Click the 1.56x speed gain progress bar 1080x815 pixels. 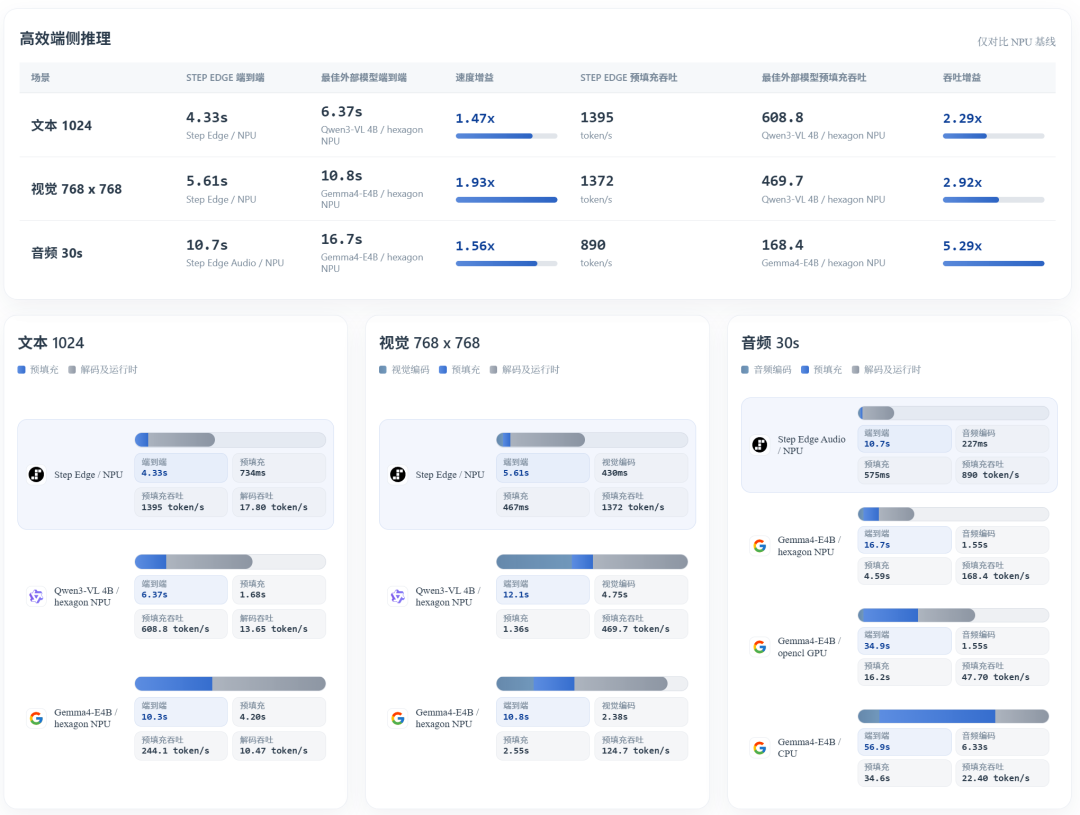tap(506, 263)
